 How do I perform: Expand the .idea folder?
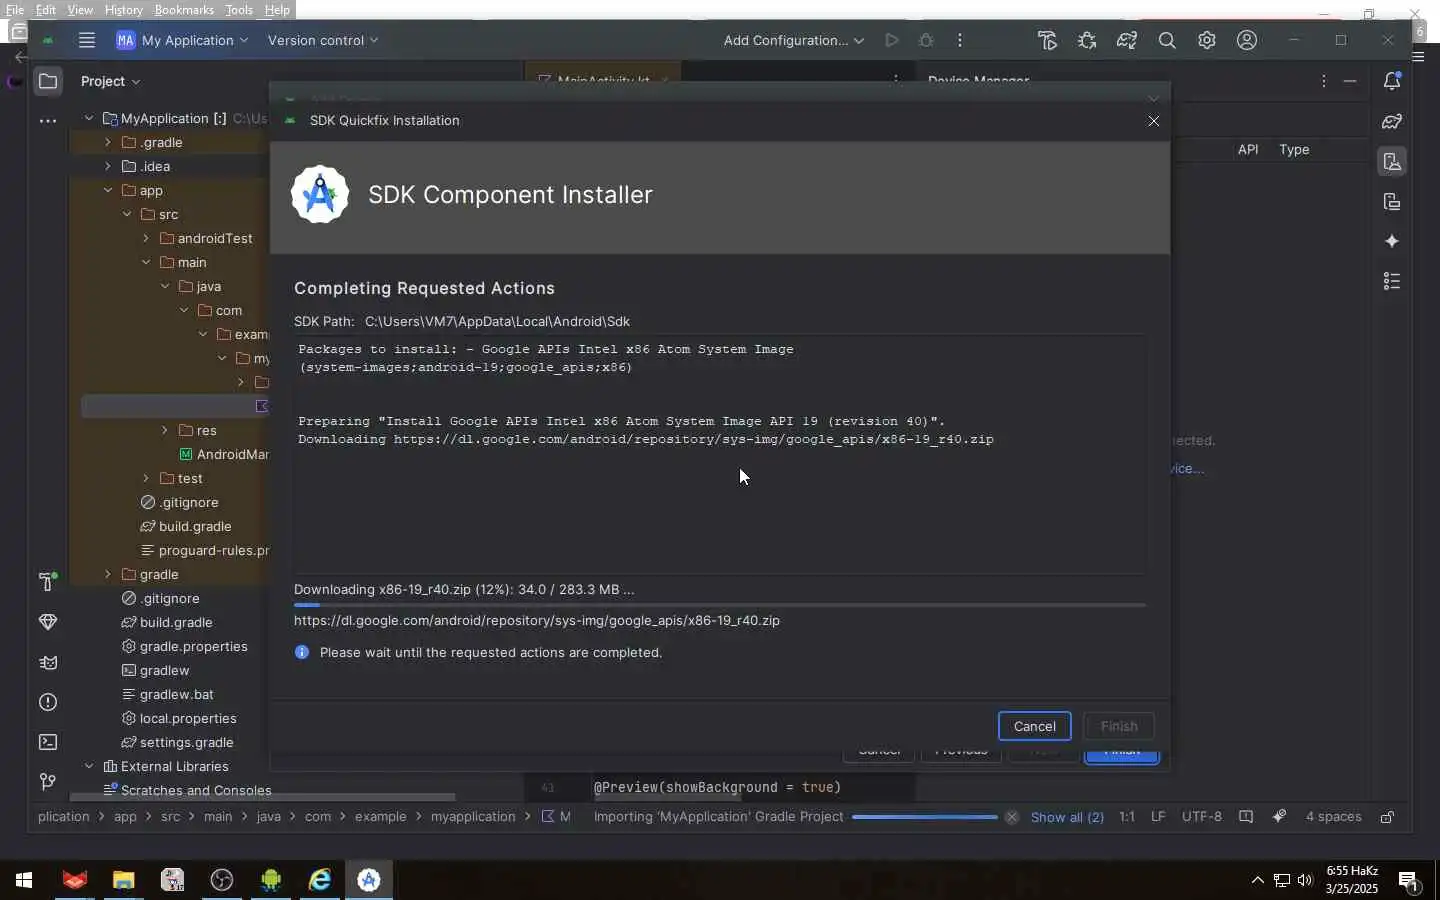(108, 166)
